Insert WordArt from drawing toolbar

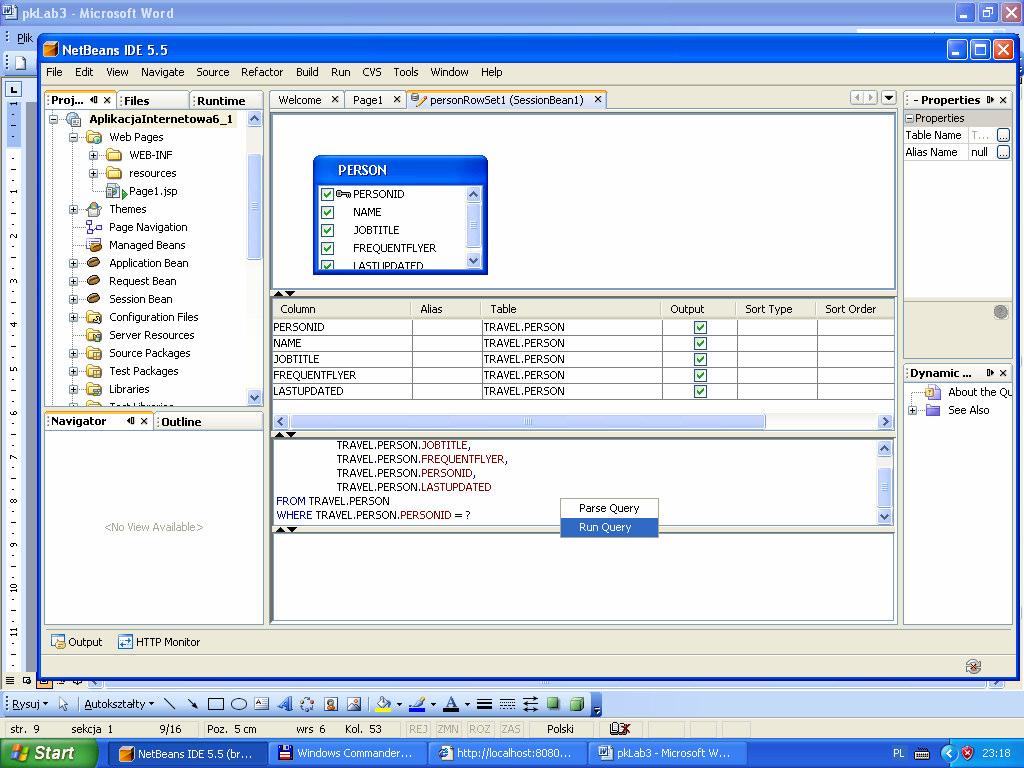(x=285, y=704)
